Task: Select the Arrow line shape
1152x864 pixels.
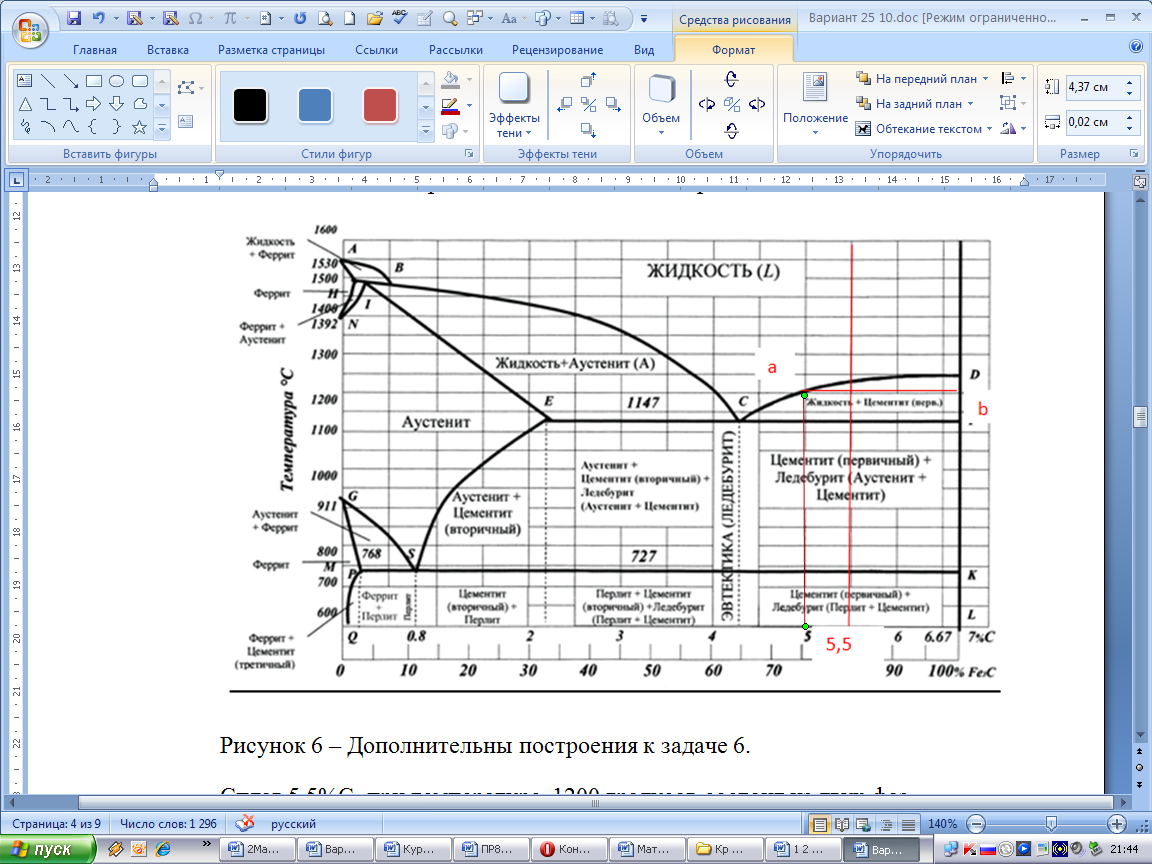Action: [71, 81]
